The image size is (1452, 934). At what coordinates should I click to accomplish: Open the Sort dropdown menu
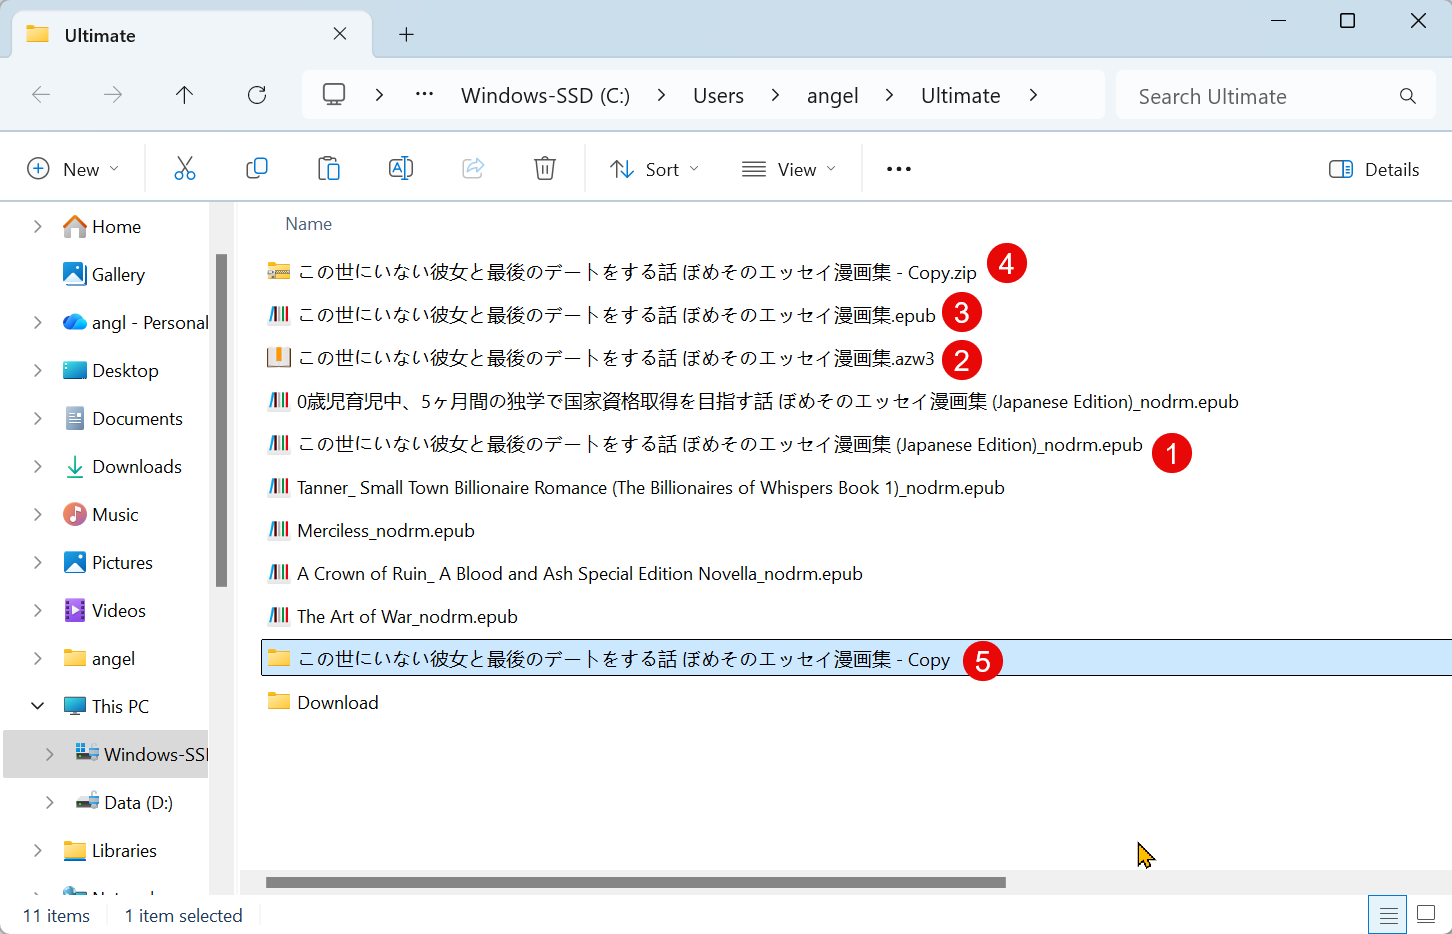(x=655, y=169)
